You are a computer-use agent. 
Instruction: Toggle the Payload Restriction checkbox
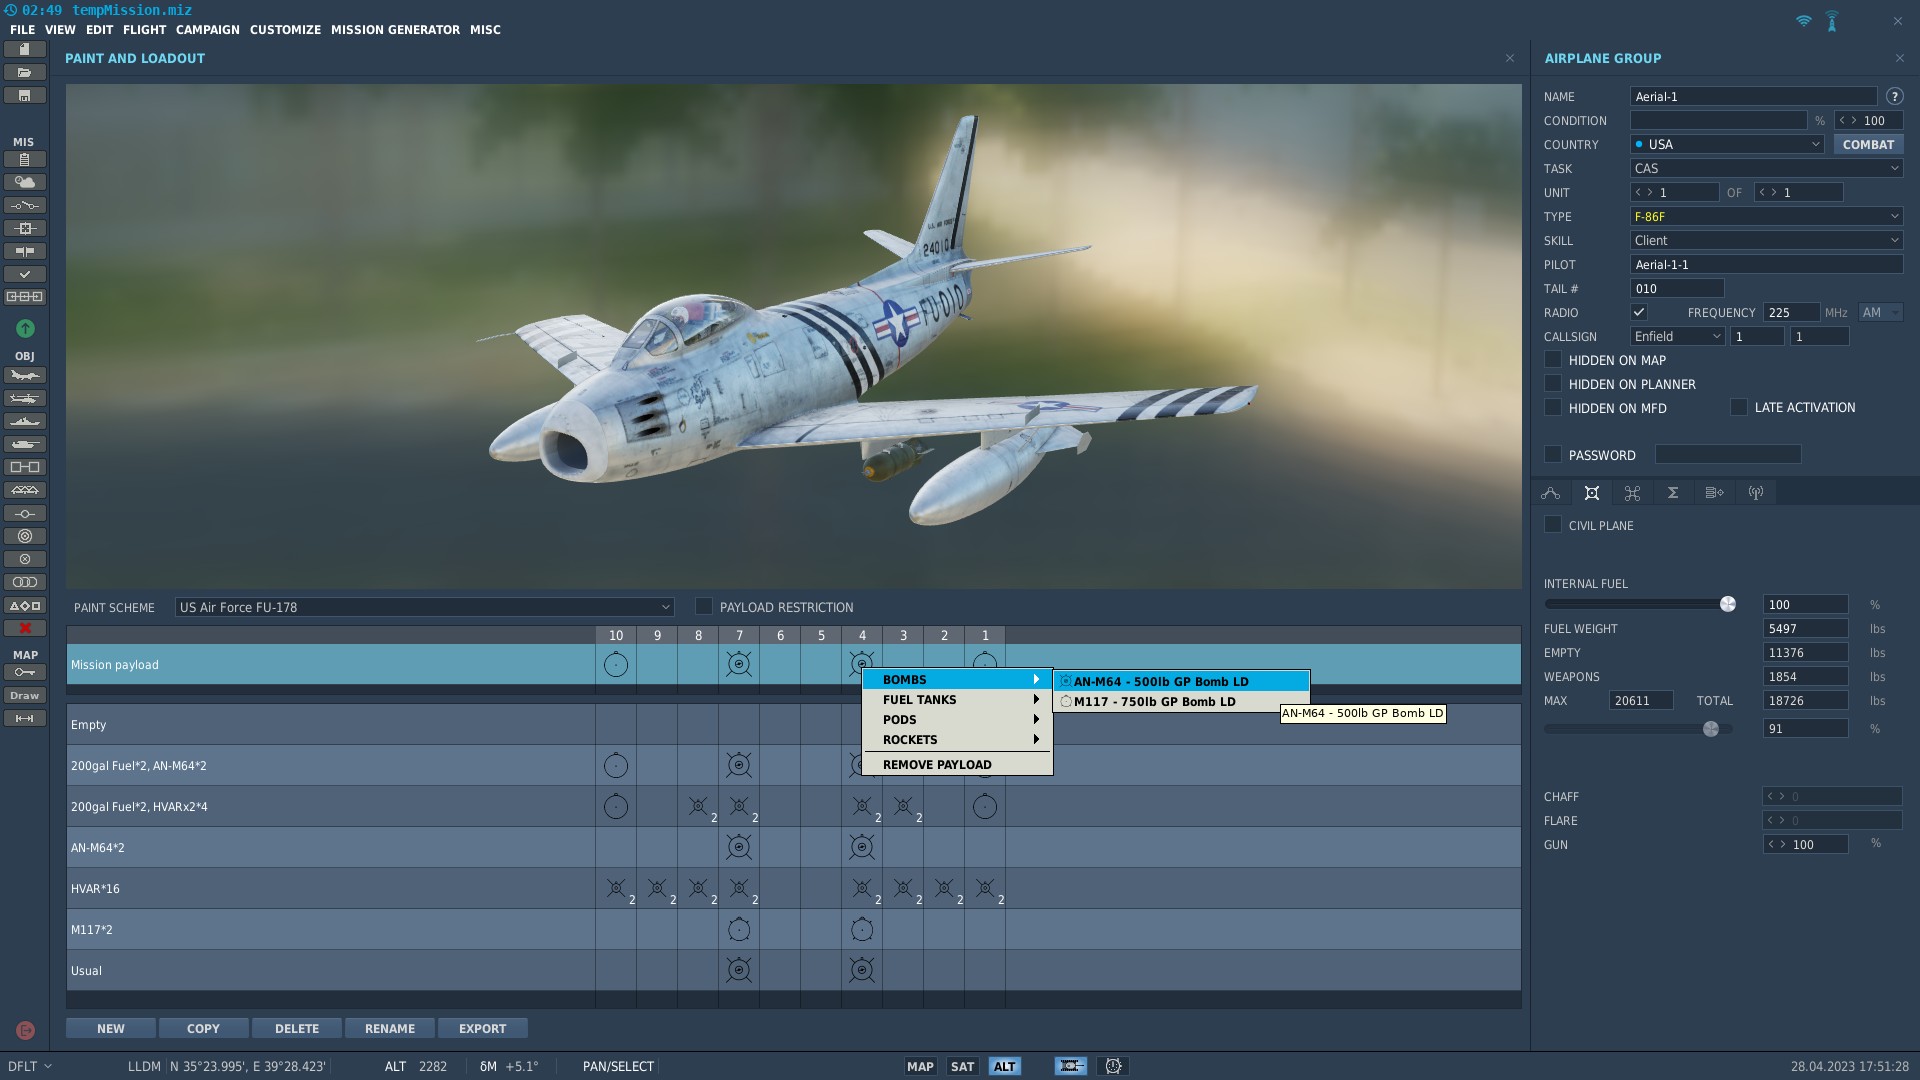coord(704,607)
